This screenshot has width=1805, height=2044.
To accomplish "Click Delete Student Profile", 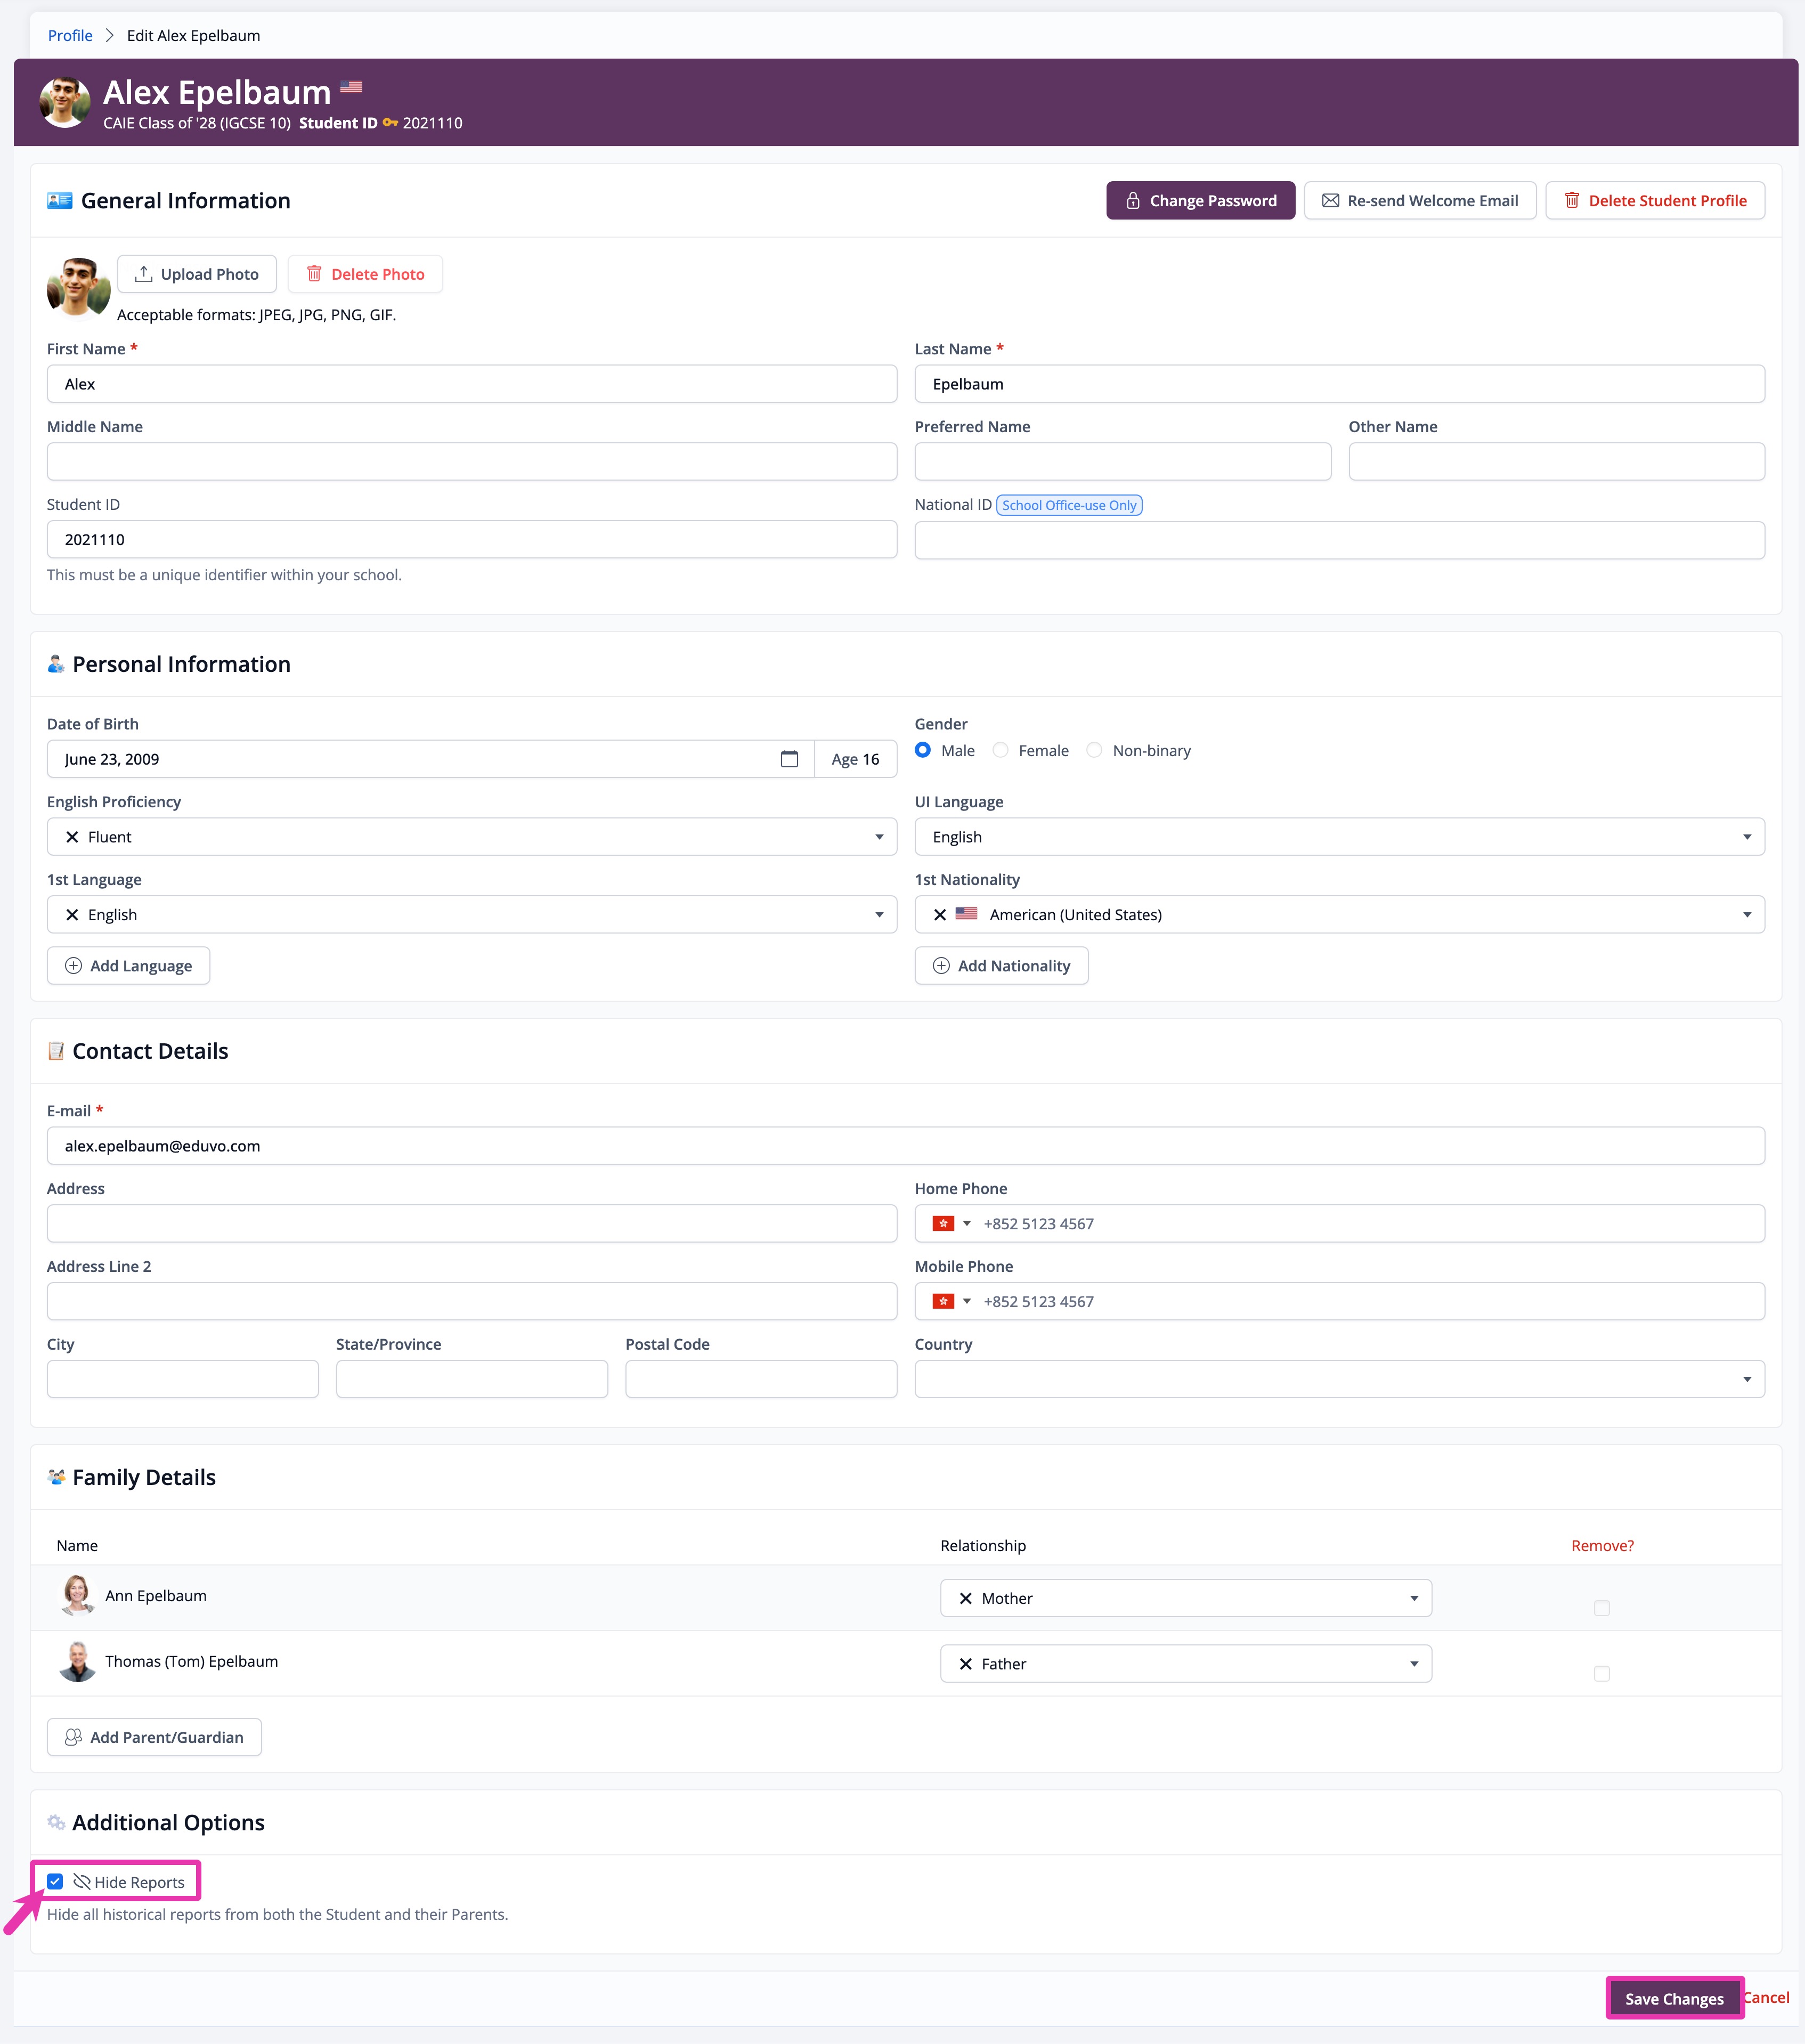I will [1654, 200].
